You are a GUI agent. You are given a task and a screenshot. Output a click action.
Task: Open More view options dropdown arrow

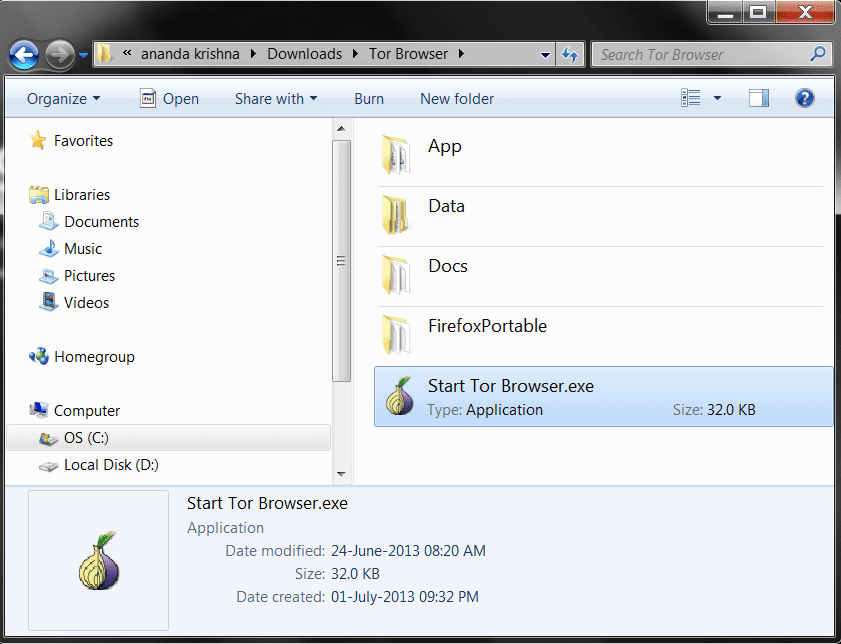717,98
